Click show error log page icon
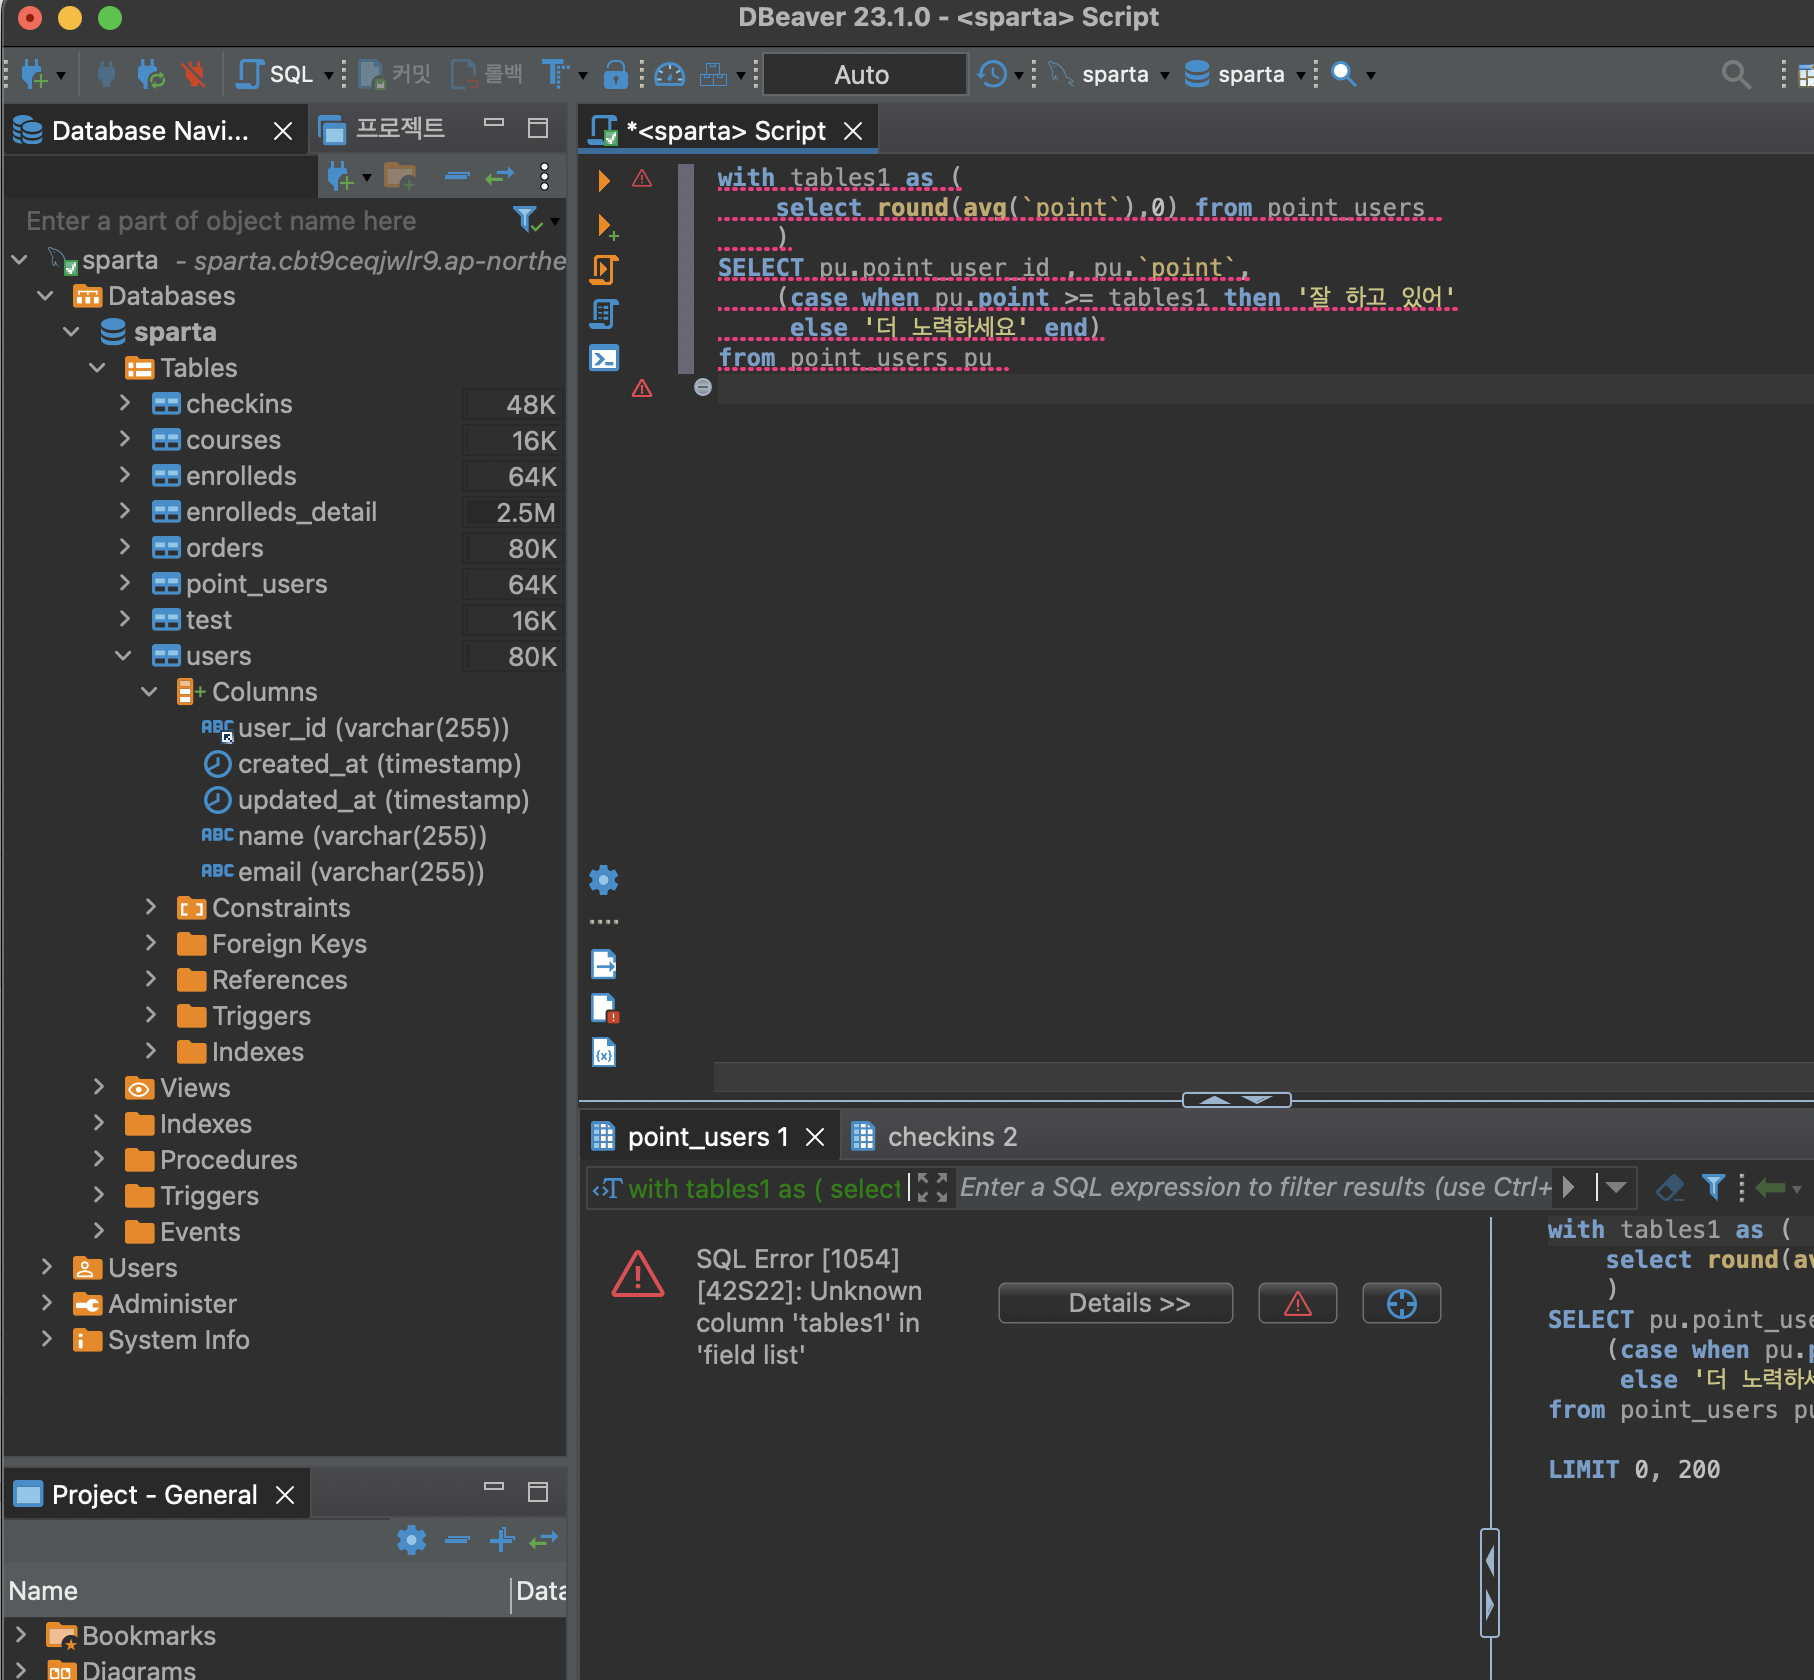 tap(604, 1008)
